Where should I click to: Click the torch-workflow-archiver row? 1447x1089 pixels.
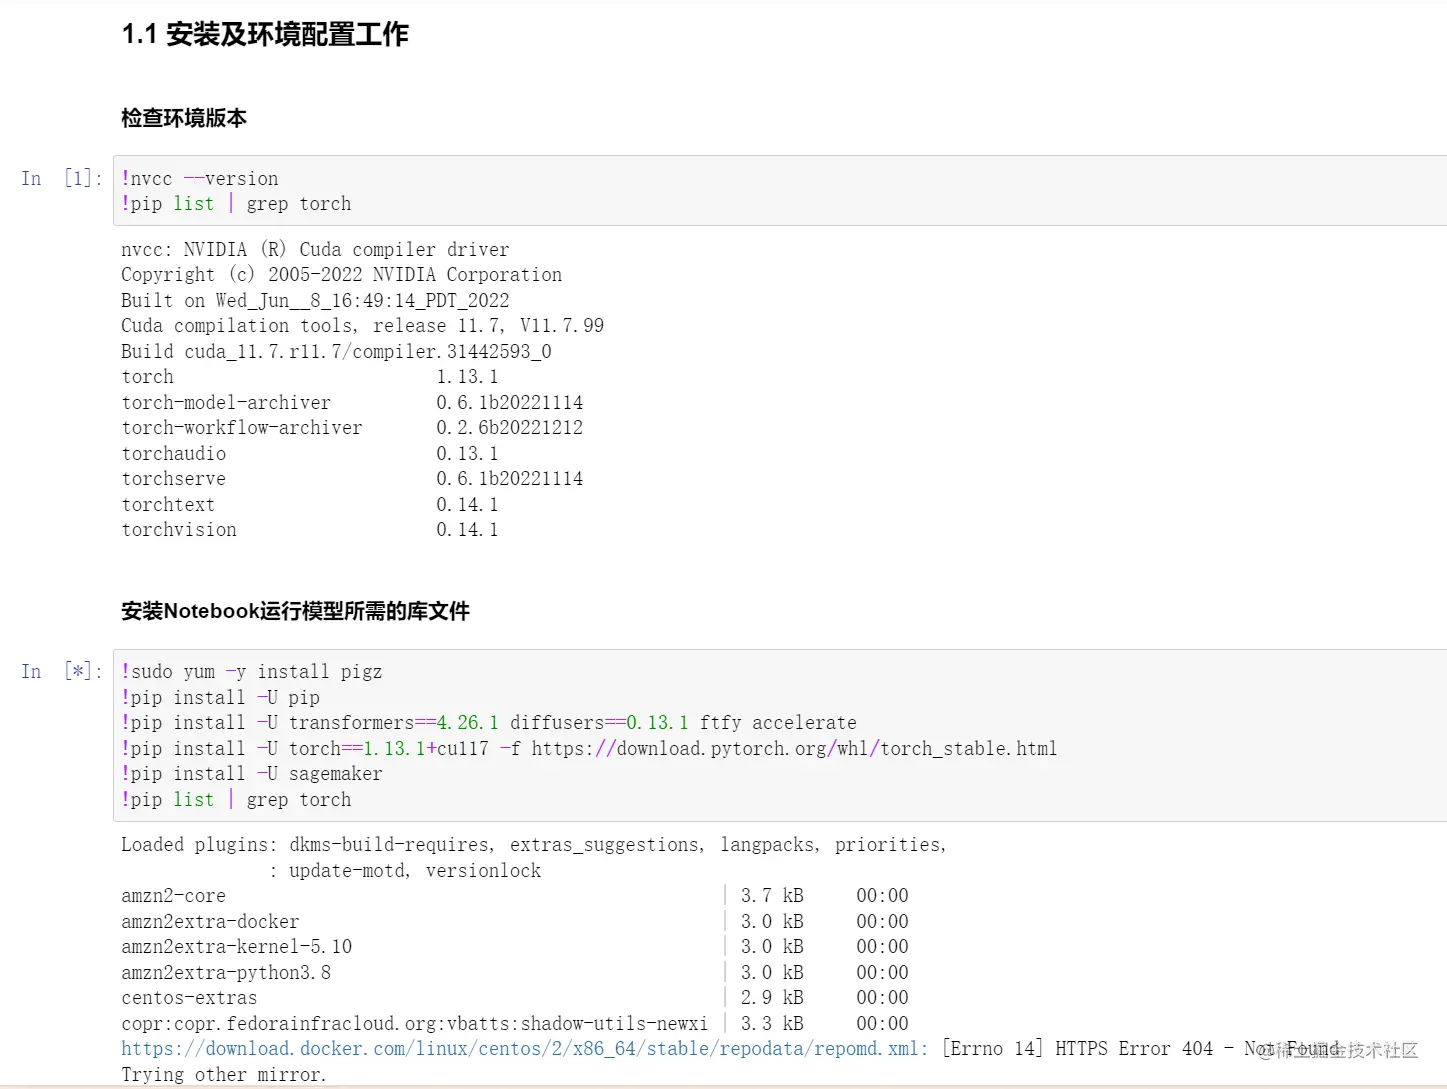click(352, 427)
